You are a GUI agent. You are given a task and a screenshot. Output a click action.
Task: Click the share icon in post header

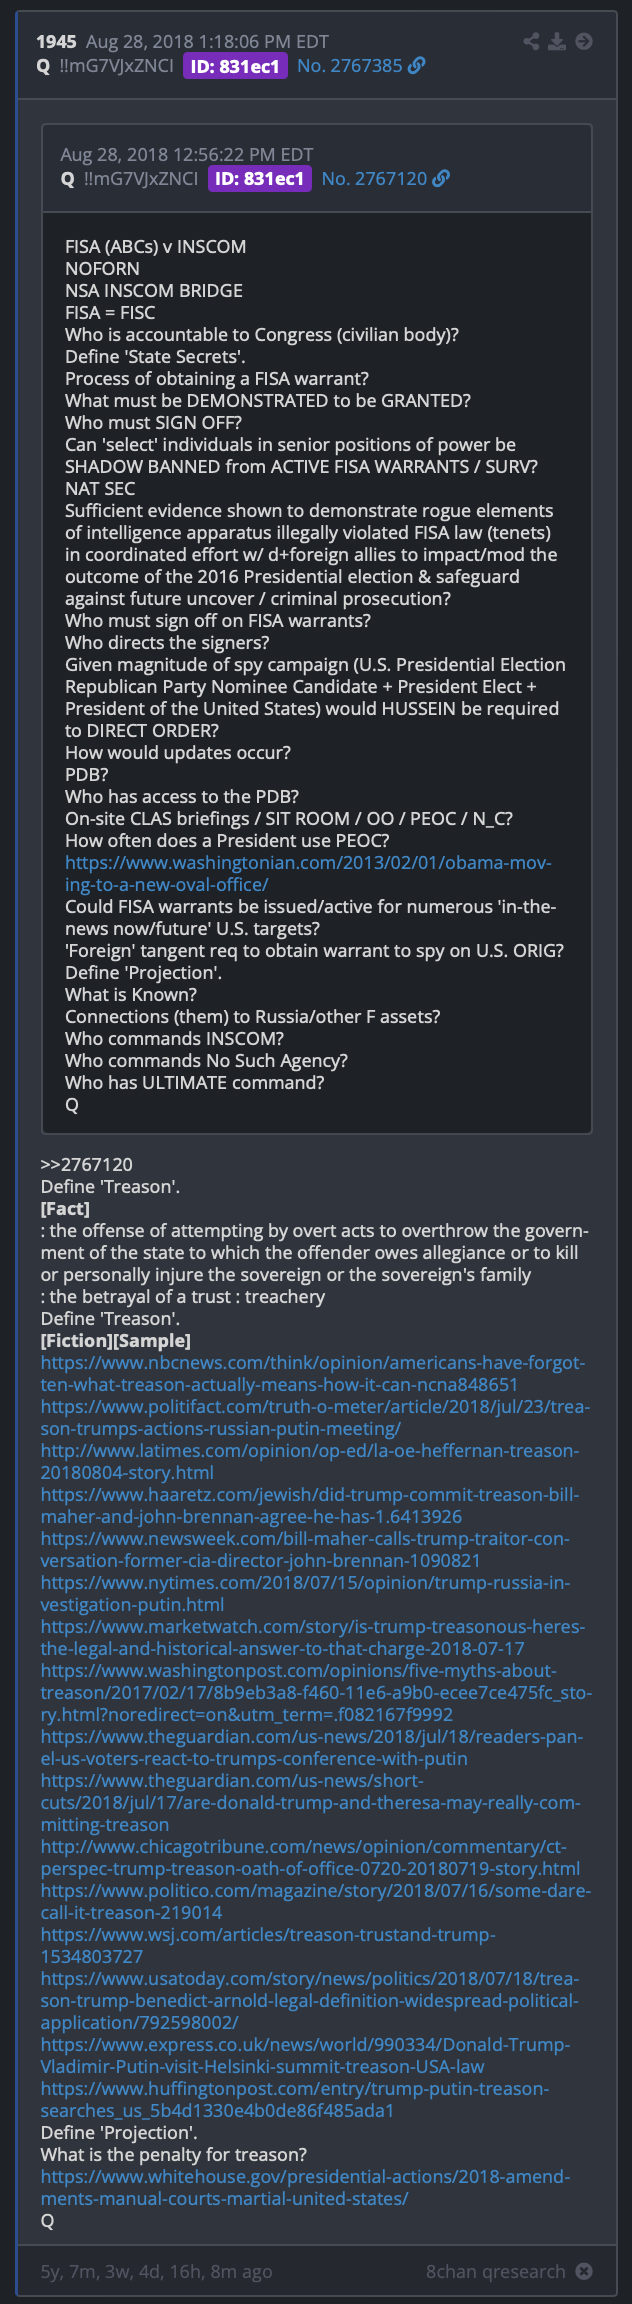[531, 41]
